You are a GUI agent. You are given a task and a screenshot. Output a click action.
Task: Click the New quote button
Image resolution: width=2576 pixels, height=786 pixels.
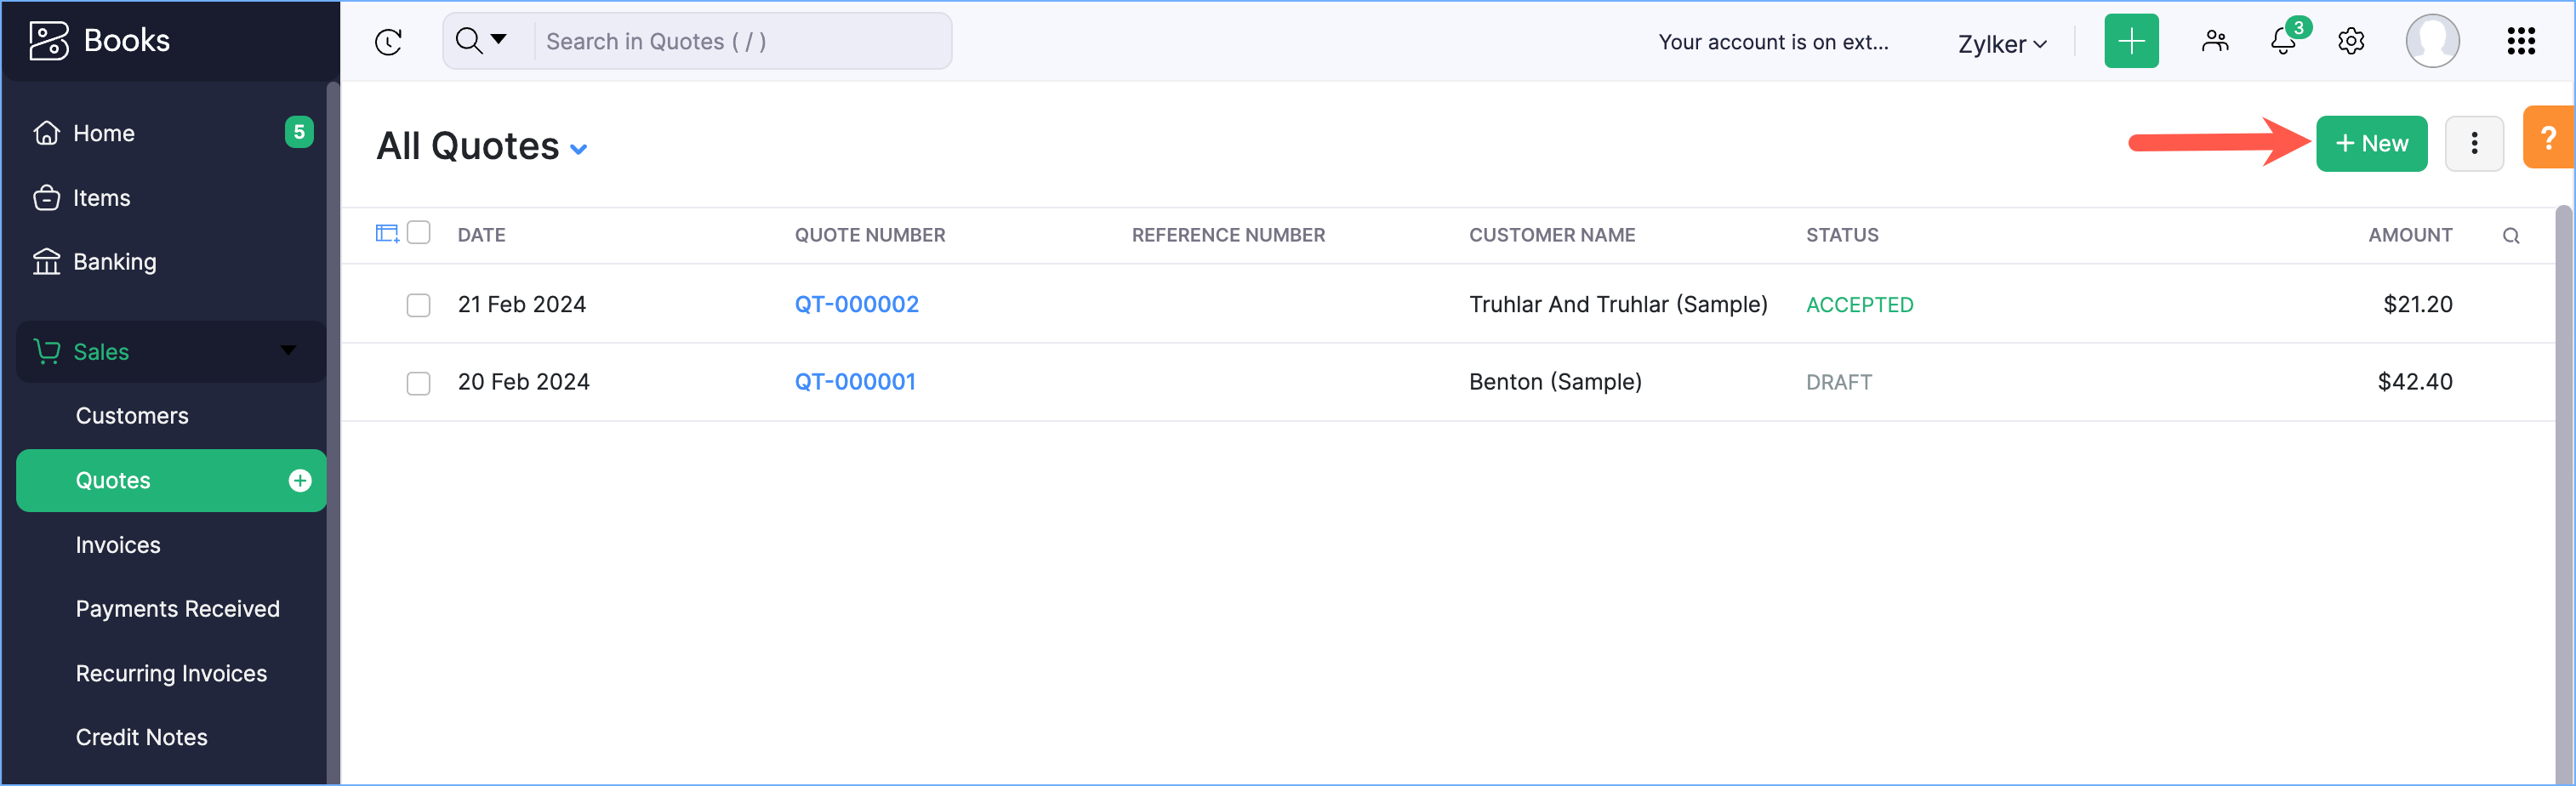[x=2370, y=144]
